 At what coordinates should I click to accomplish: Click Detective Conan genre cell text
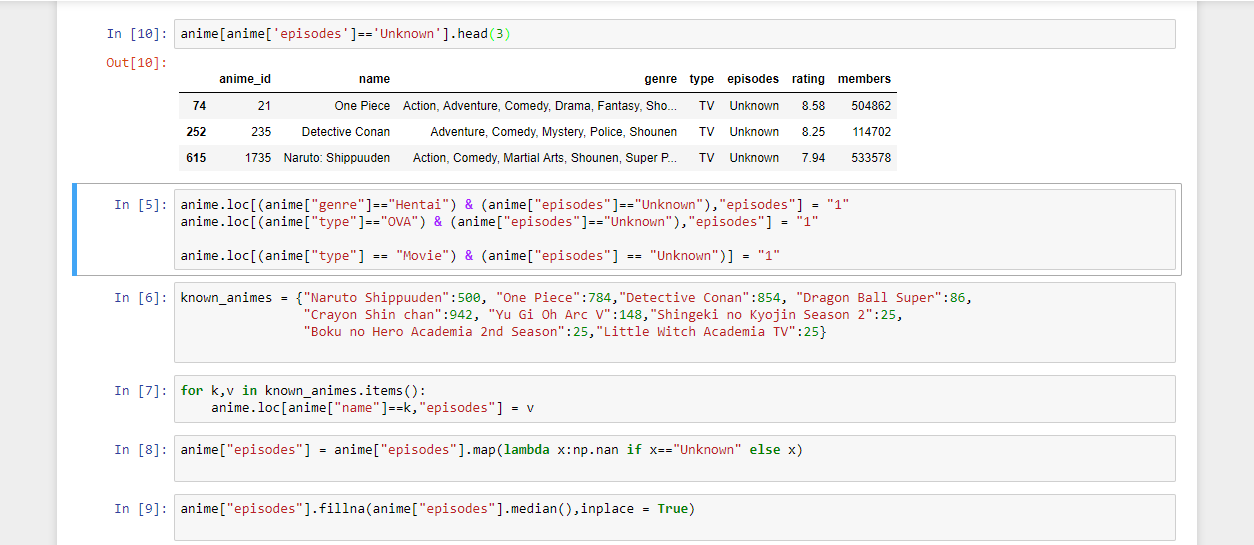coord(554,131)
